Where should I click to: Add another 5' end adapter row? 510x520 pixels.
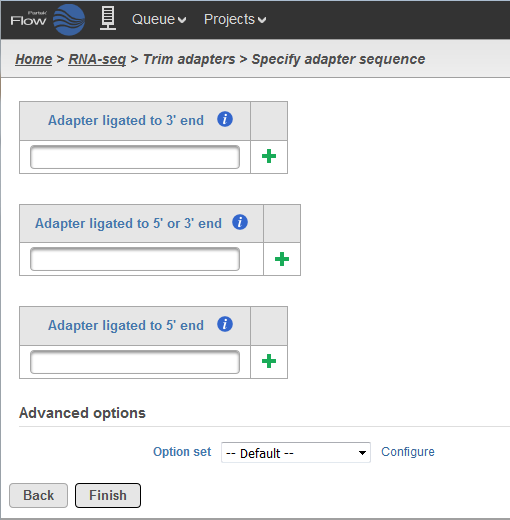(x=269, y=361)
